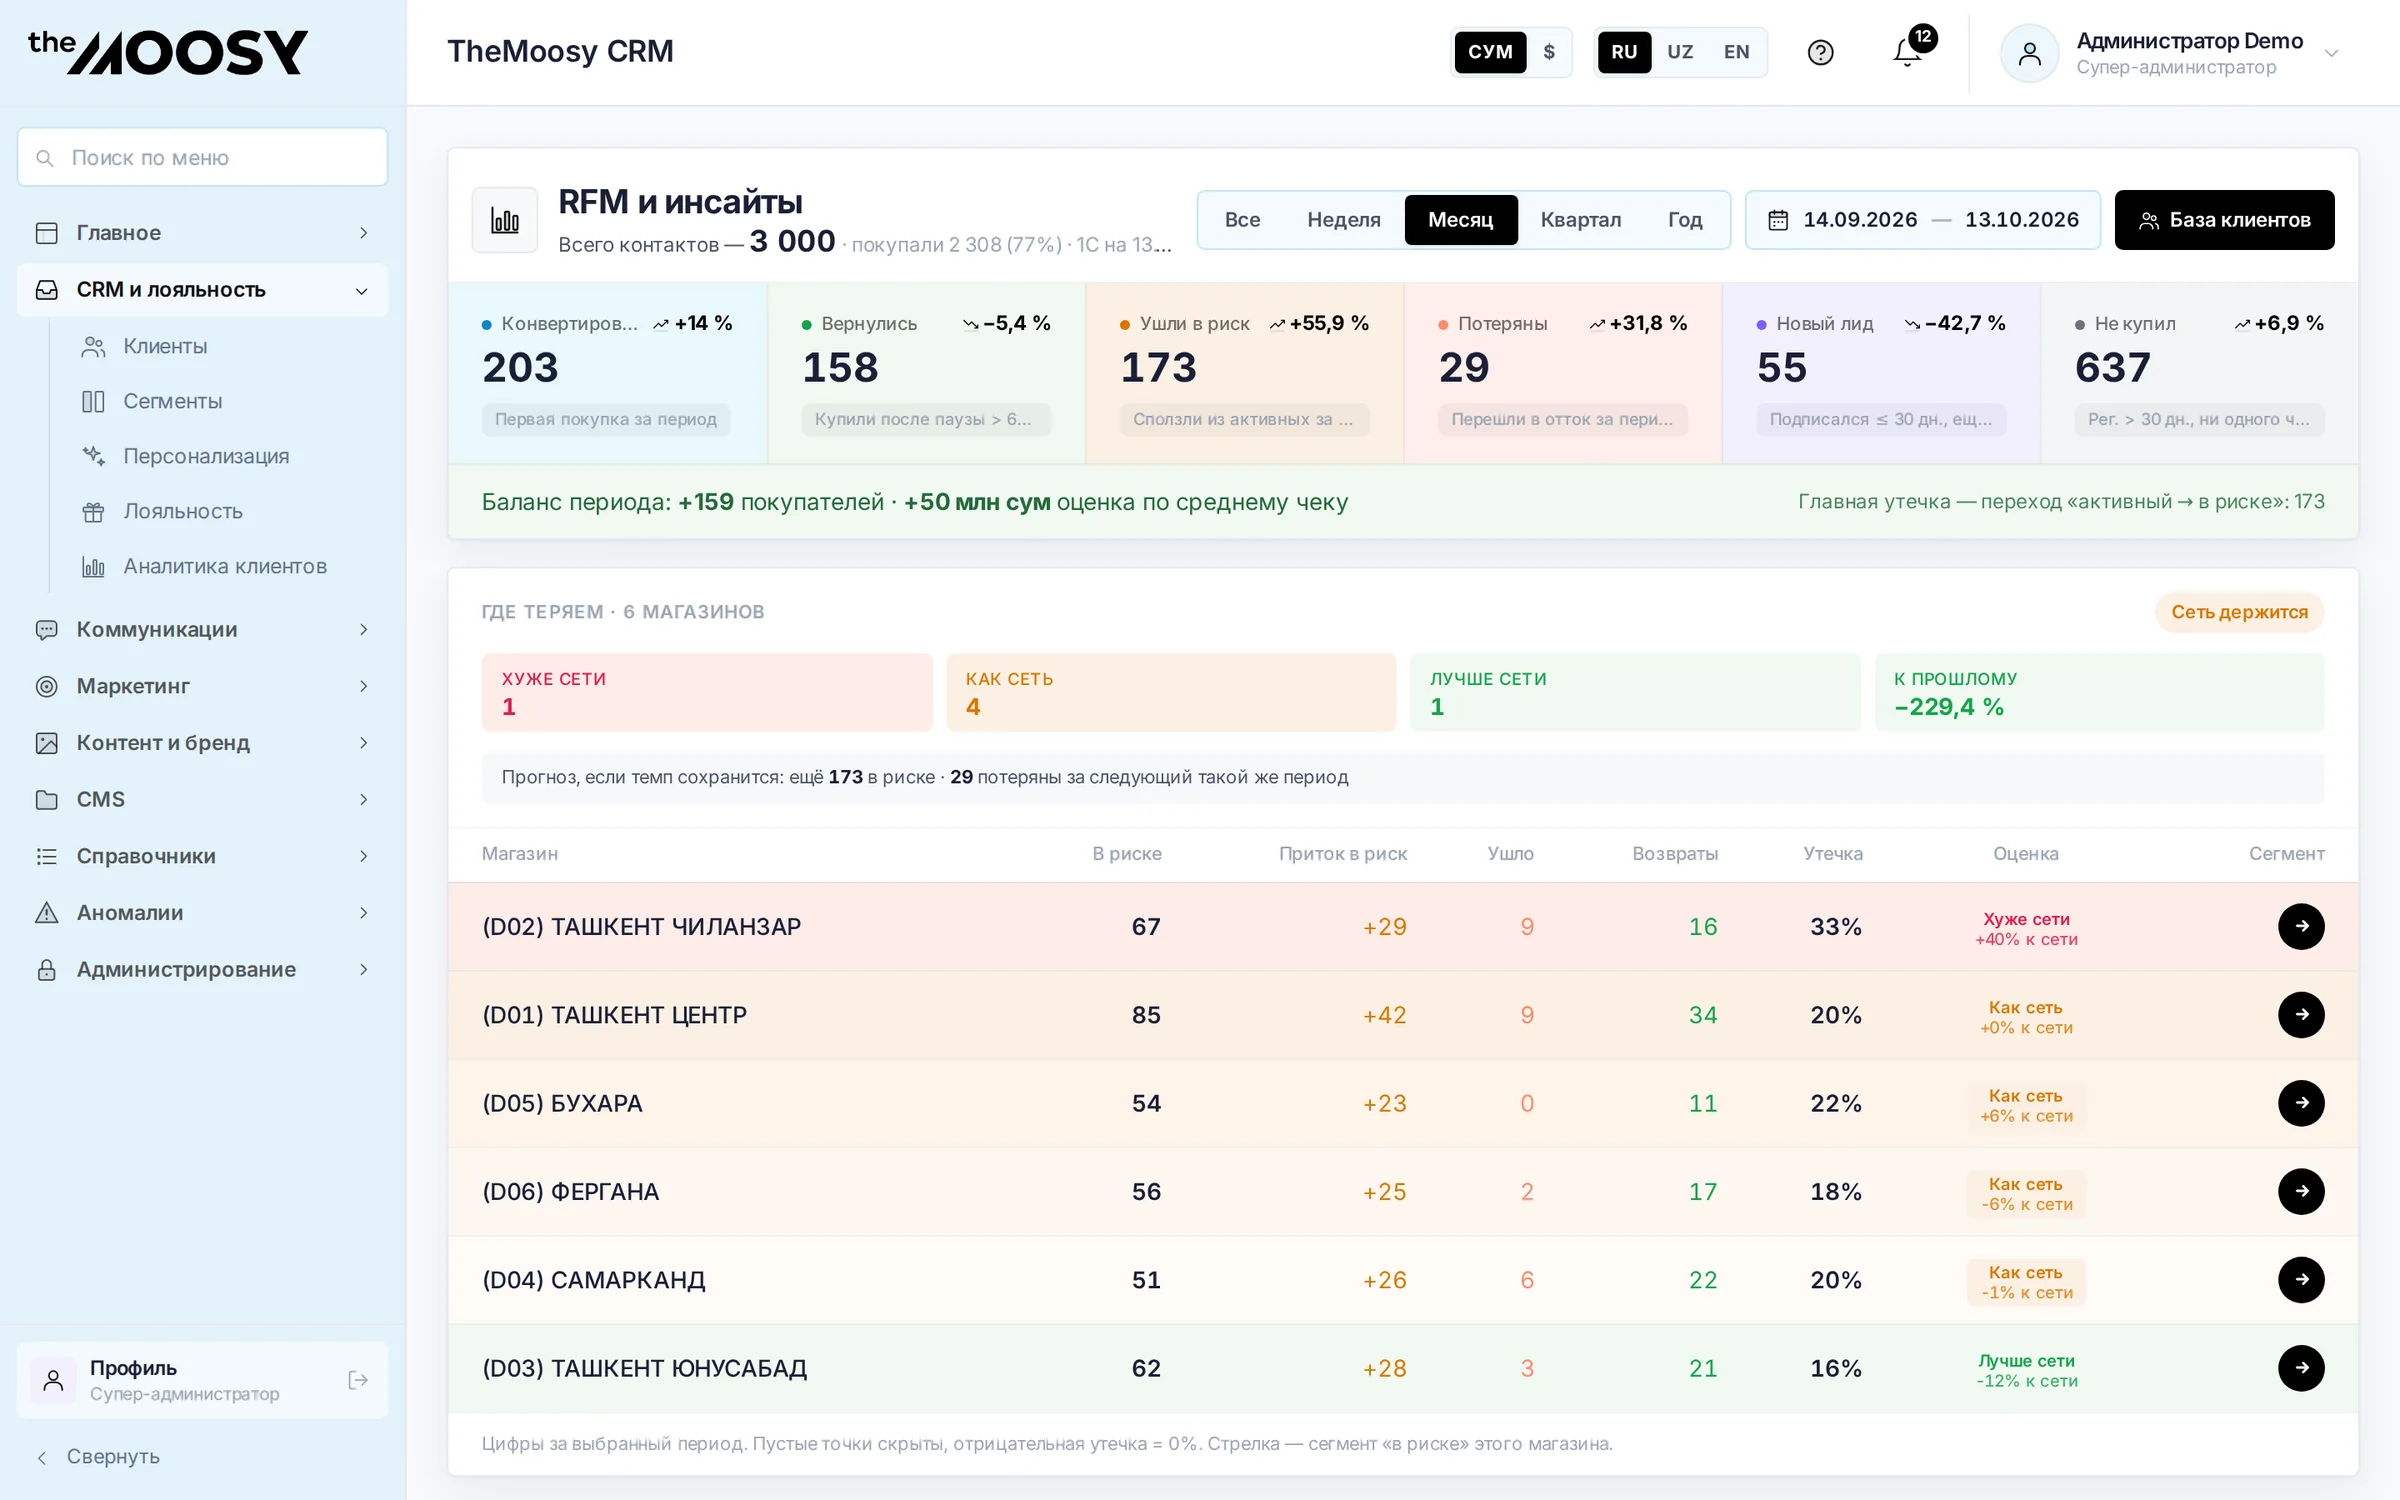This screenshot has height=1500, width=2400.
Task: Click the logout icon beside Профиль
Action: click(x=358, y=1380)
